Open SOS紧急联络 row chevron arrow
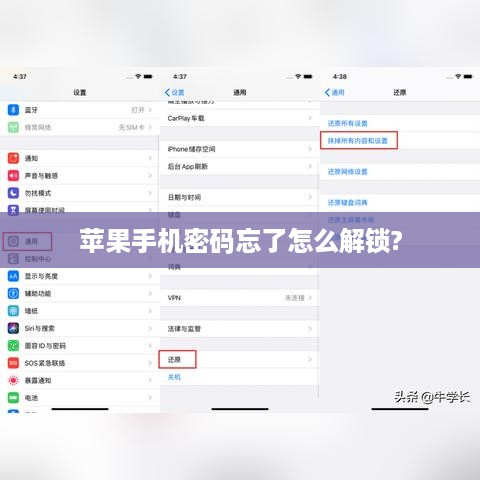 [x=150, y=363]
